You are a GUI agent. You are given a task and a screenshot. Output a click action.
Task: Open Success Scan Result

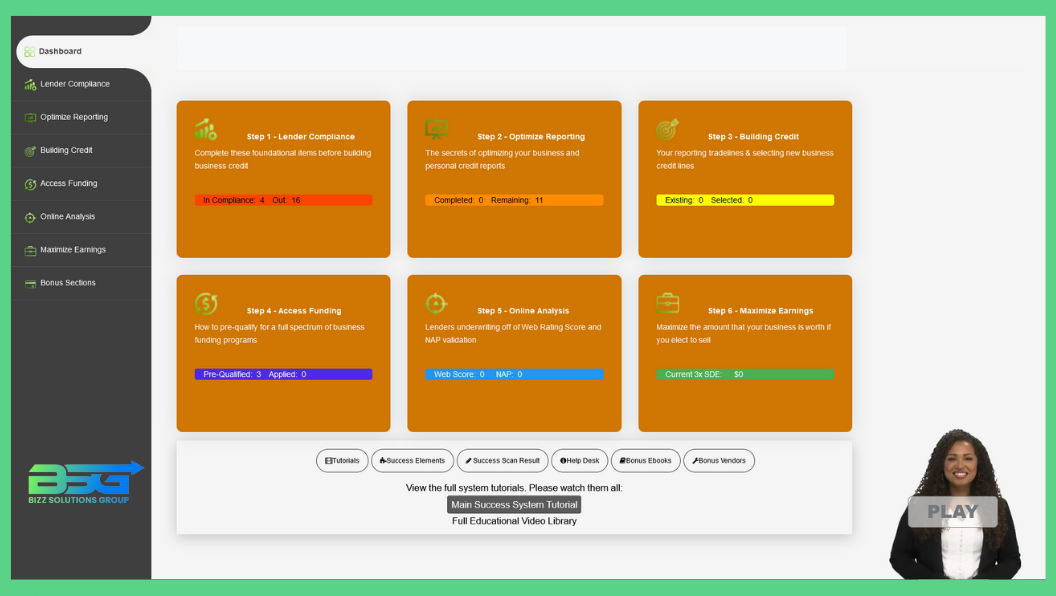502,461
